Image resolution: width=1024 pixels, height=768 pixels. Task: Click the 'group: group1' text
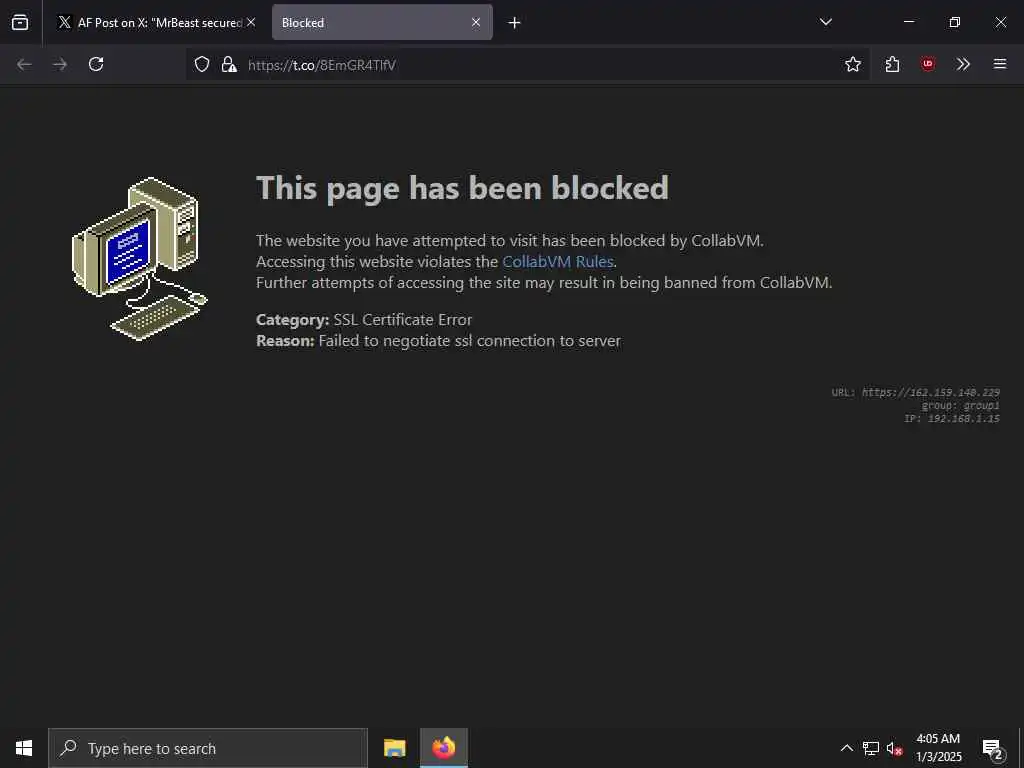(960, 406)
